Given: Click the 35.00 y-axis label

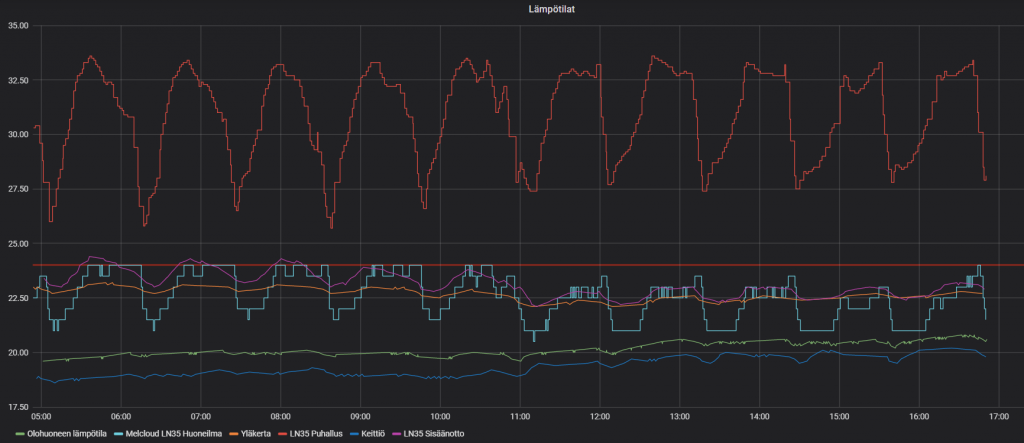Looking at the screenshot, I should coord(17,25).
